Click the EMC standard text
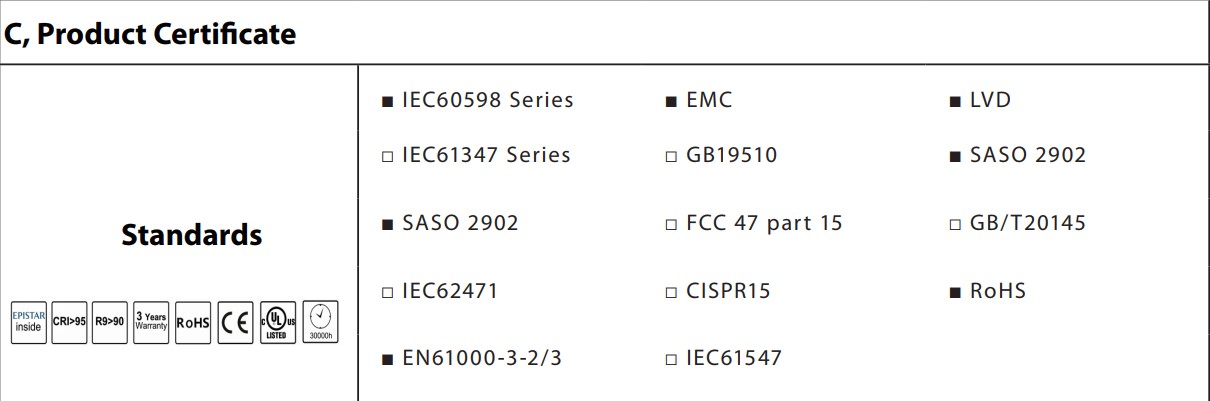 (x=709, y=100)
